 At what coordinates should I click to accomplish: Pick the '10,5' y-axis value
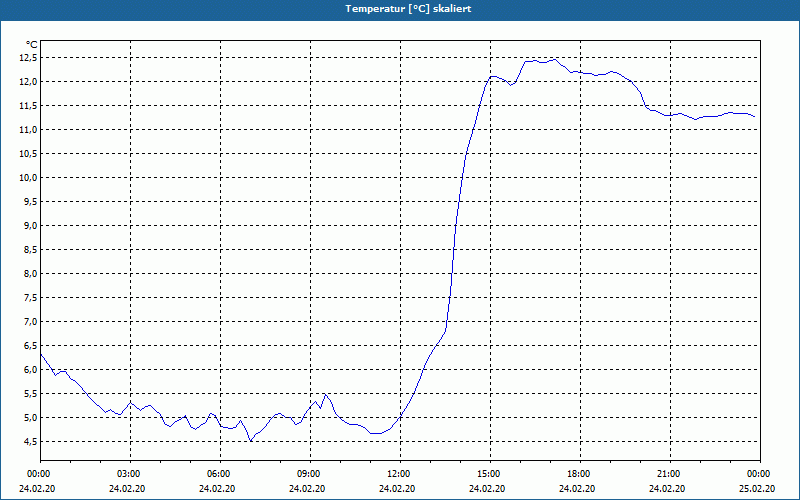[x=28, y=154]
